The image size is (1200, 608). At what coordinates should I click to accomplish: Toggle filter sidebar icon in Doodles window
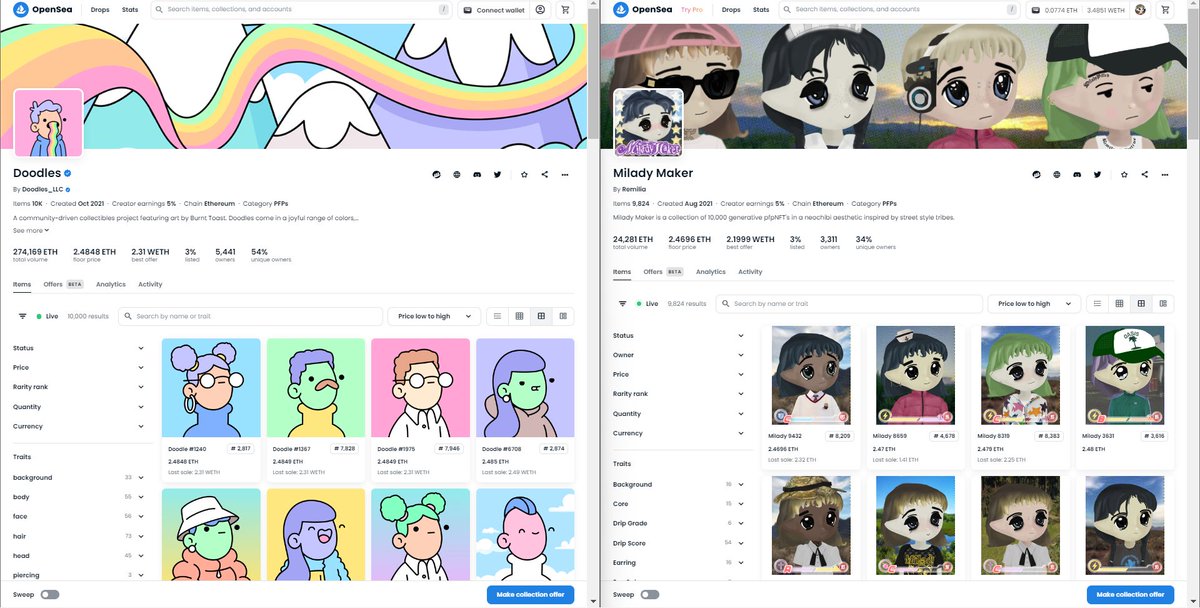click(x=22, y=316)
